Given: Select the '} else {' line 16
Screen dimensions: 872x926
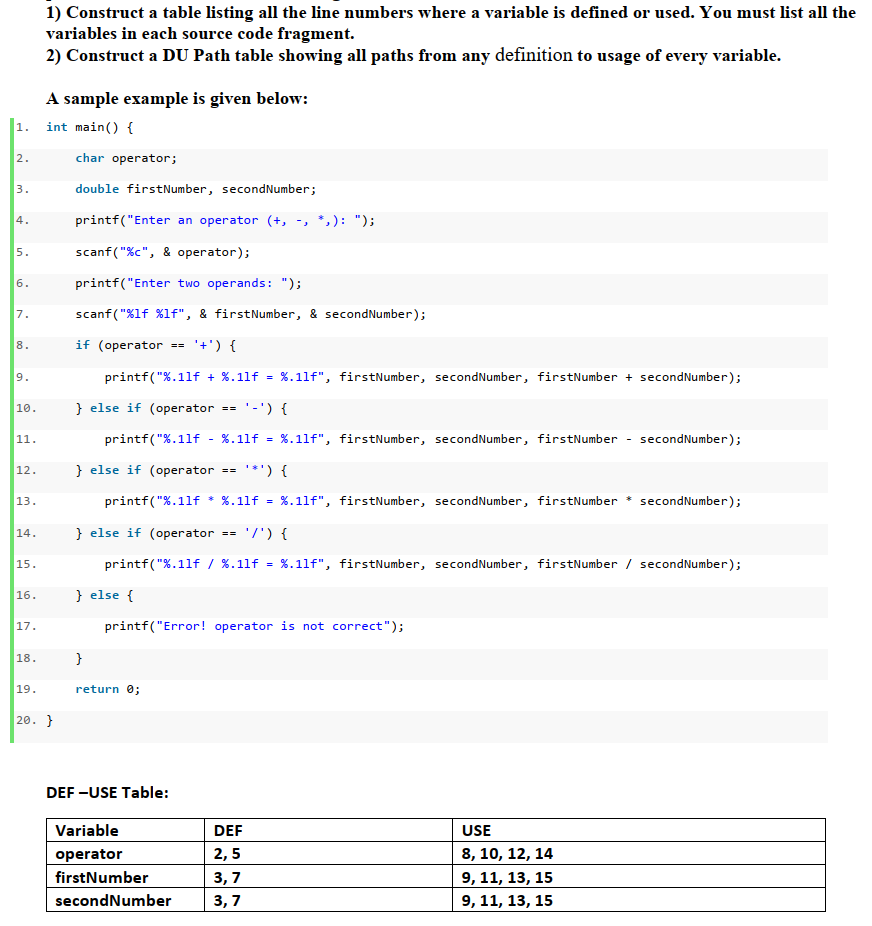Looking at the screenshot, I should click(x=104, y=595).
